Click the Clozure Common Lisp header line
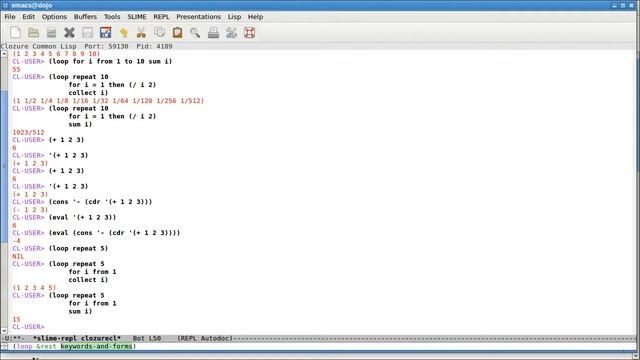640x360 pixels. click(38, 46)
